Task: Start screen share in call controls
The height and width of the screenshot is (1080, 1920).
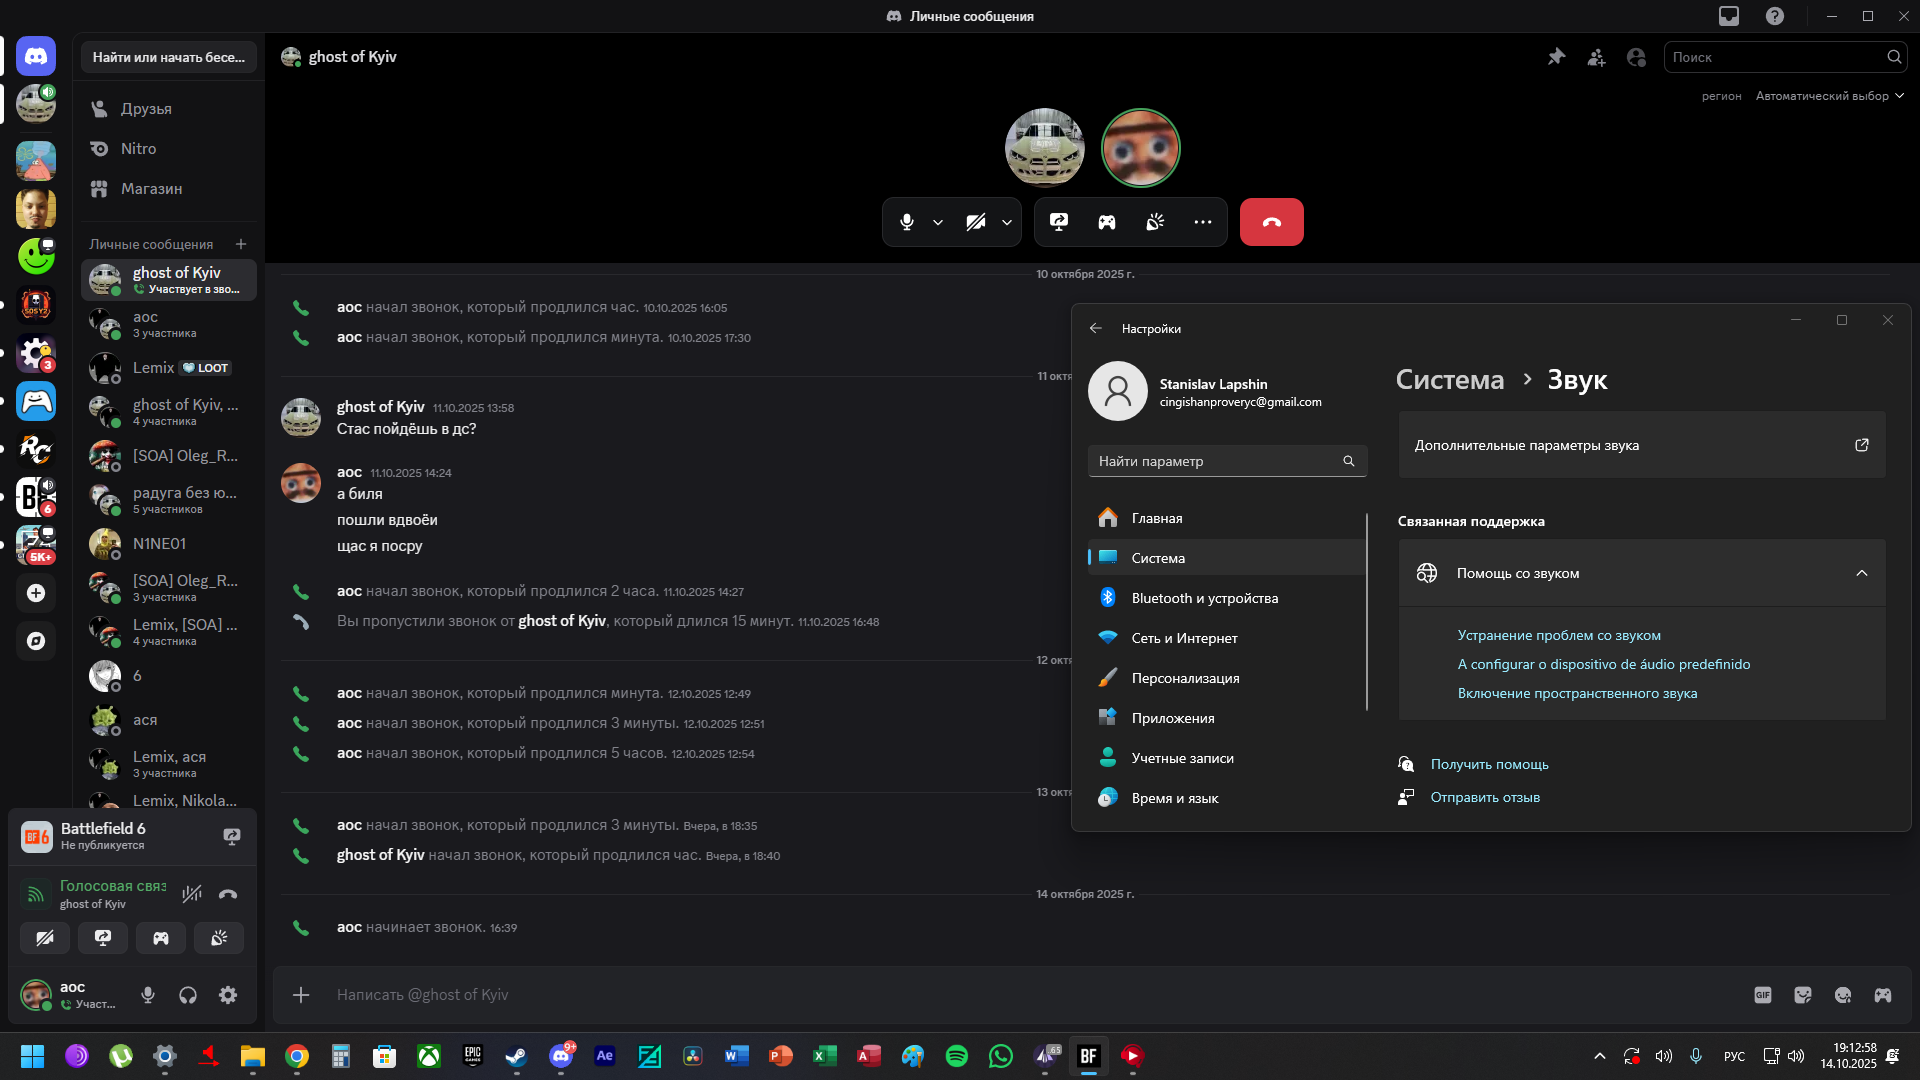Action: (x=1059, y=222)
